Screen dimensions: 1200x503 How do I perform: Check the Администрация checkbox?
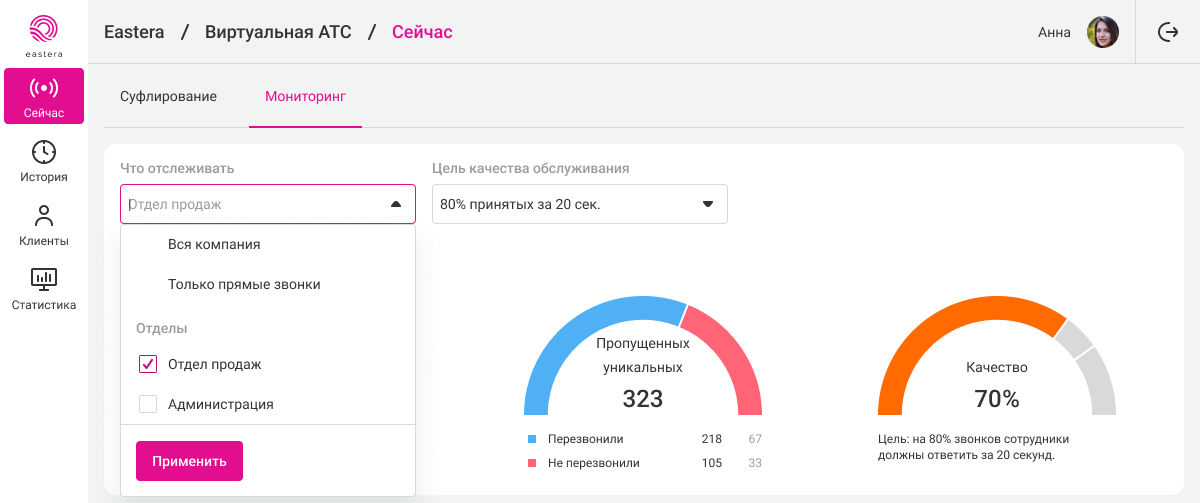(148, 405)
